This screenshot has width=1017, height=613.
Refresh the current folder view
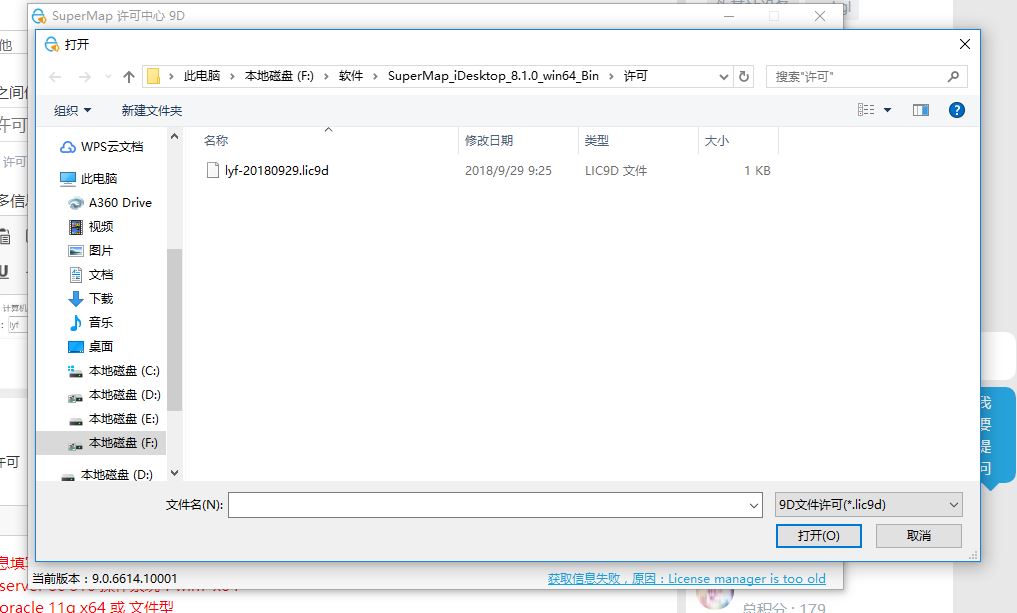[x=743, y=77]
